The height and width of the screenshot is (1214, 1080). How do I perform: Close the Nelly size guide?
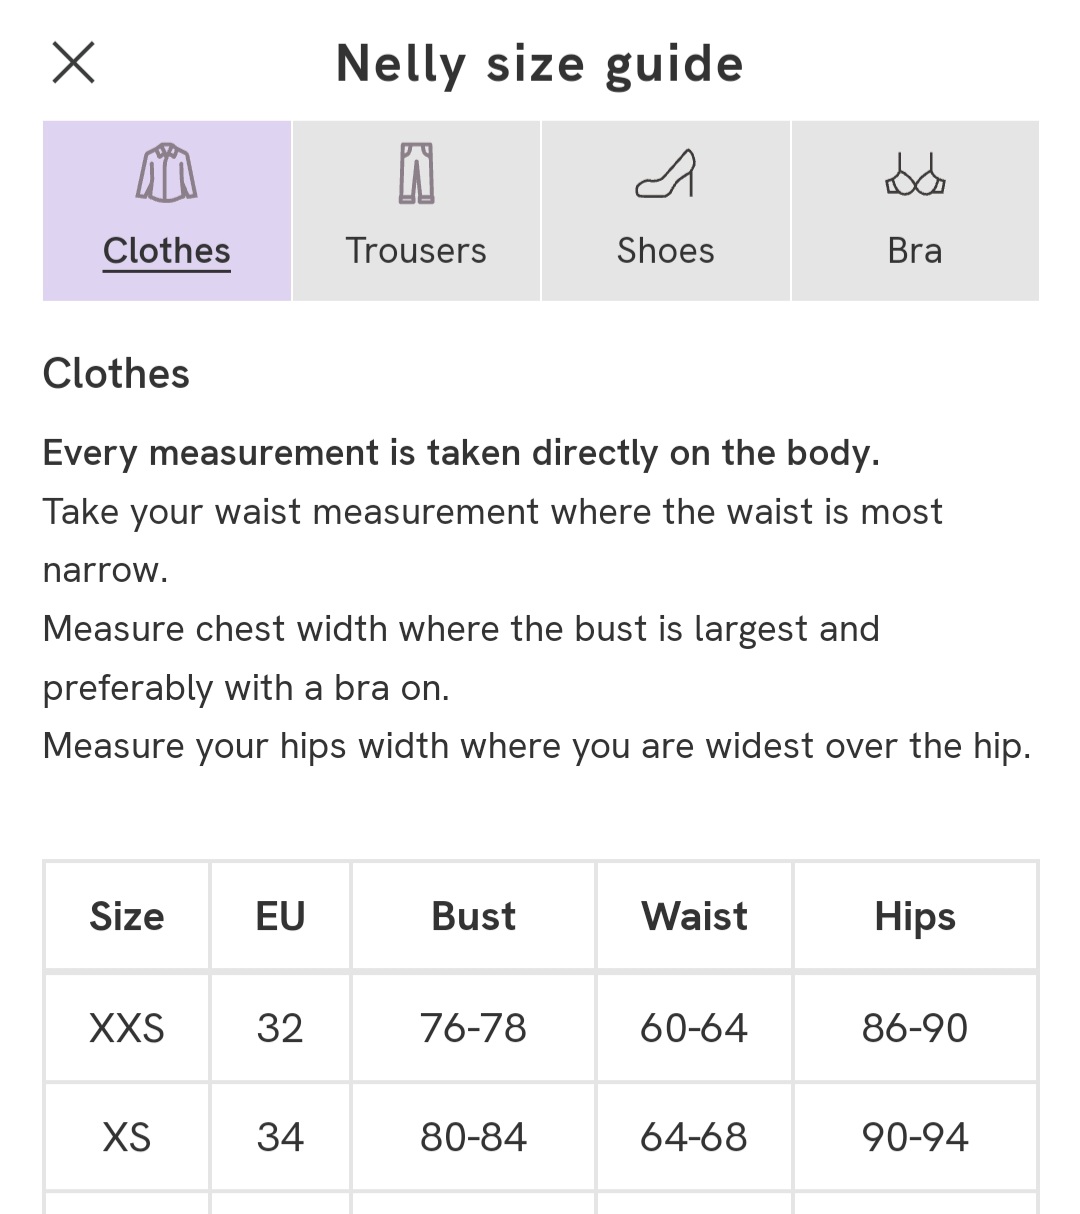[73, 63]
